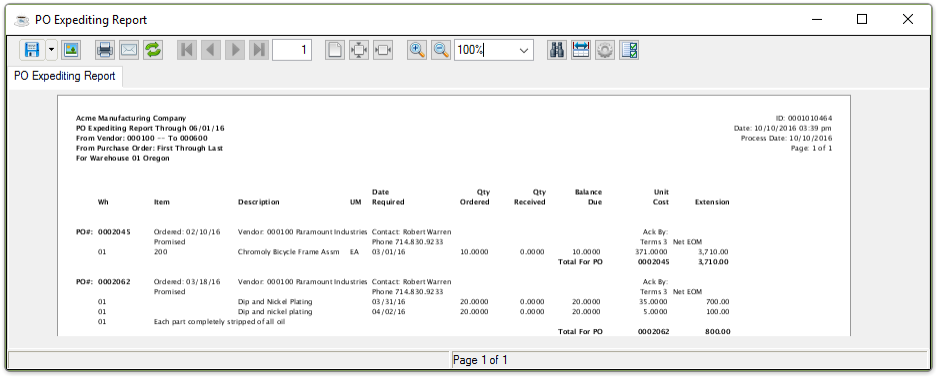Go to next page arrow
941x380 pixels.
235,50
